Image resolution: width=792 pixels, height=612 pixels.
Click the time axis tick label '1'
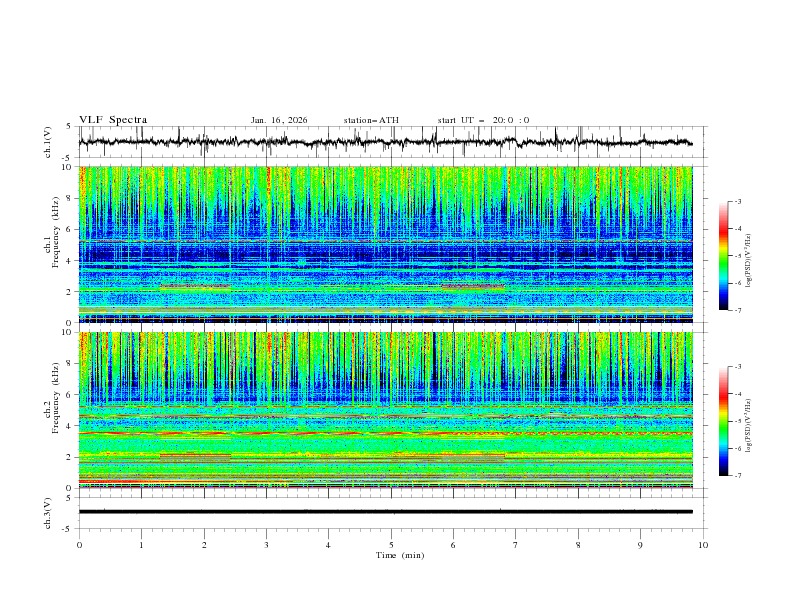pos(141,545)
